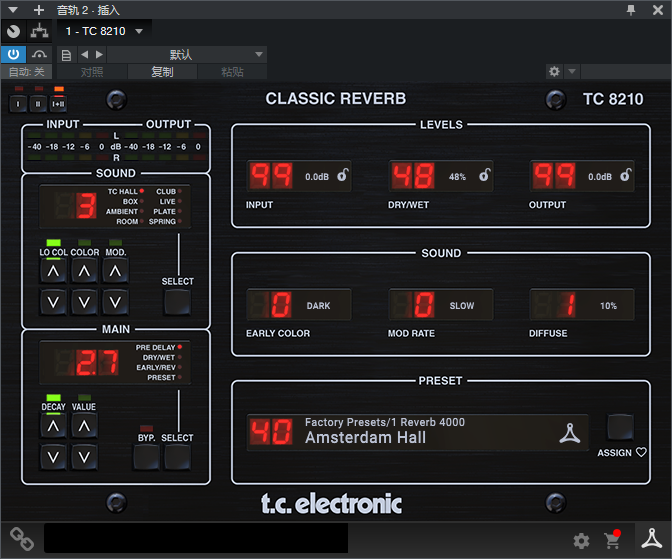Select the I+II combined engine button
The height and width of the screenshot is (559, 672).
point(58,104)
